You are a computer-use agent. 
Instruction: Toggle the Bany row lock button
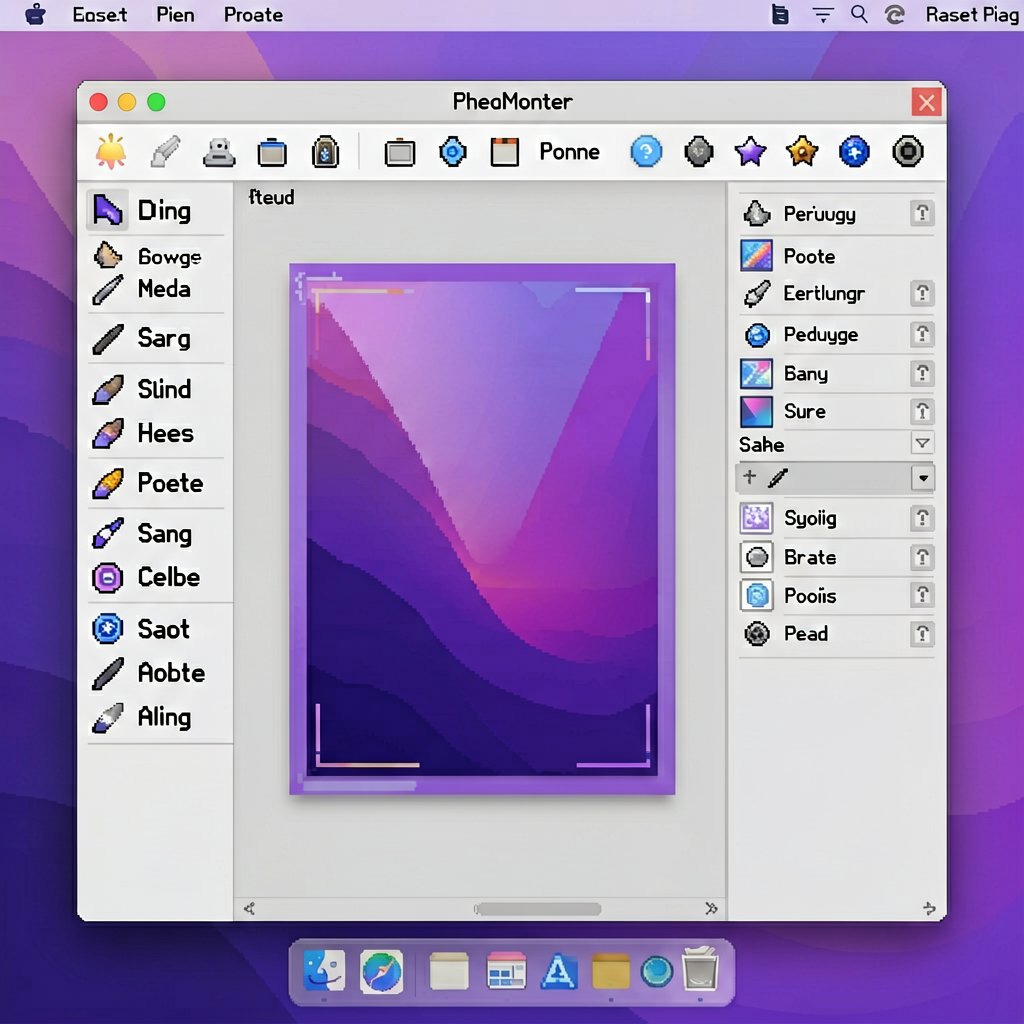(x=922, y=374)
